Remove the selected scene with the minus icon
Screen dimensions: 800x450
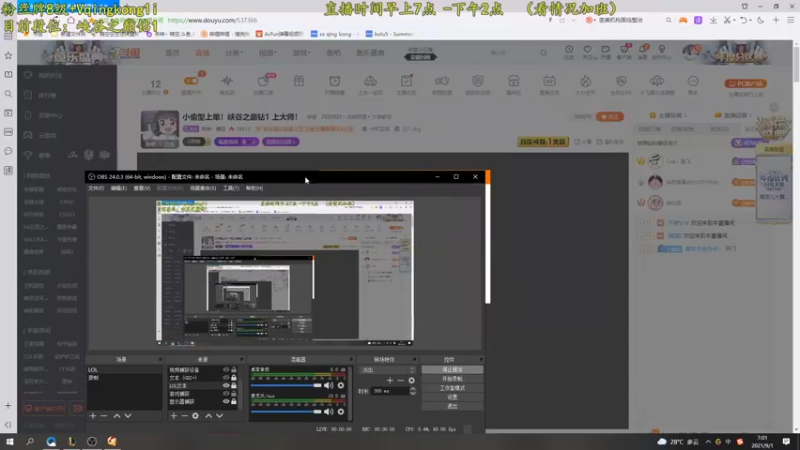point(104,416)
